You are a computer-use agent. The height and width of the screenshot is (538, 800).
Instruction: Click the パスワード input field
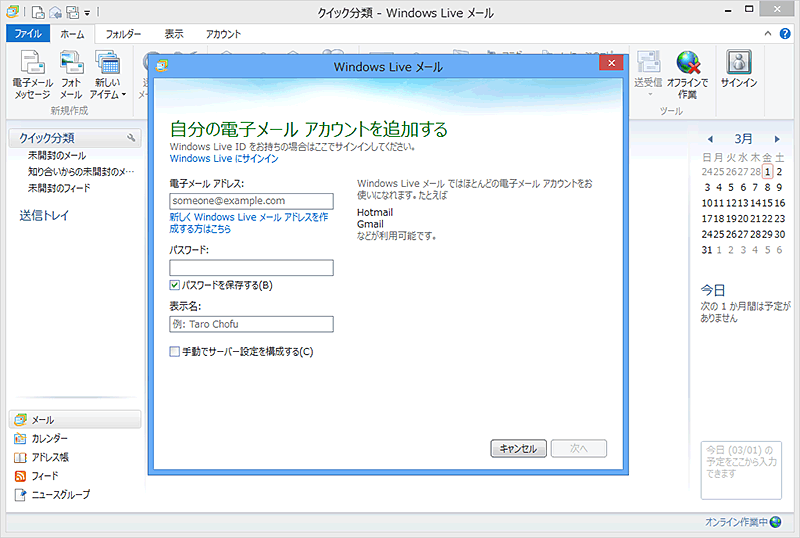coord(251,267)
